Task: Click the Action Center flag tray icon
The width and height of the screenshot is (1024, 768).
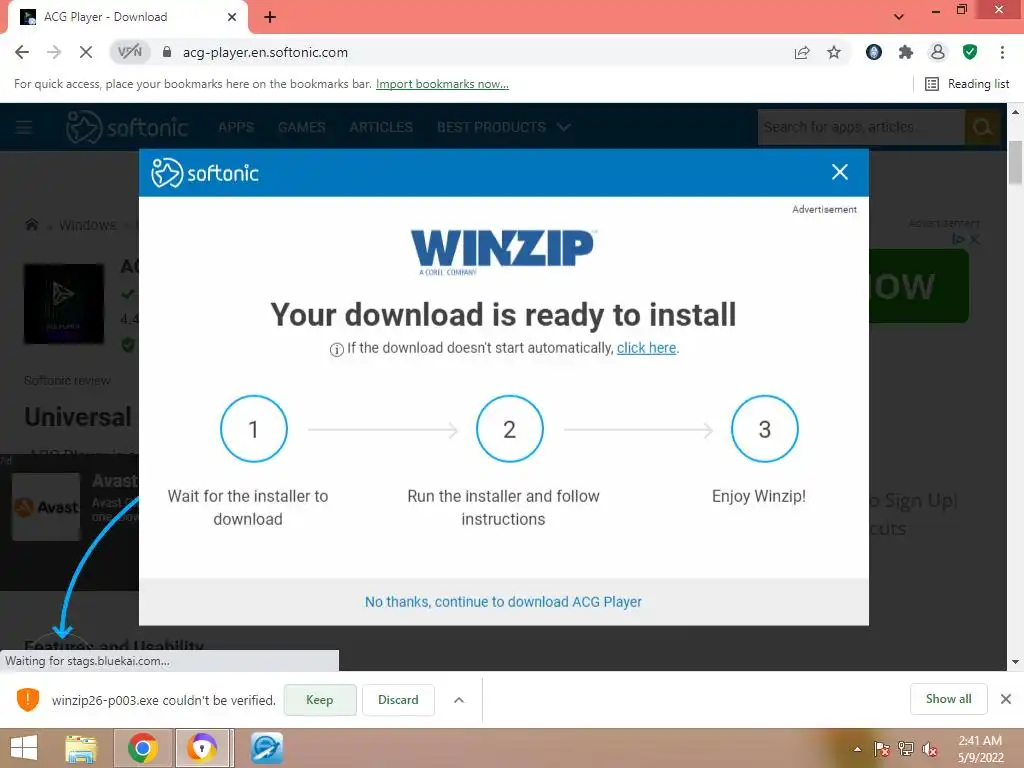Action: 882,749
